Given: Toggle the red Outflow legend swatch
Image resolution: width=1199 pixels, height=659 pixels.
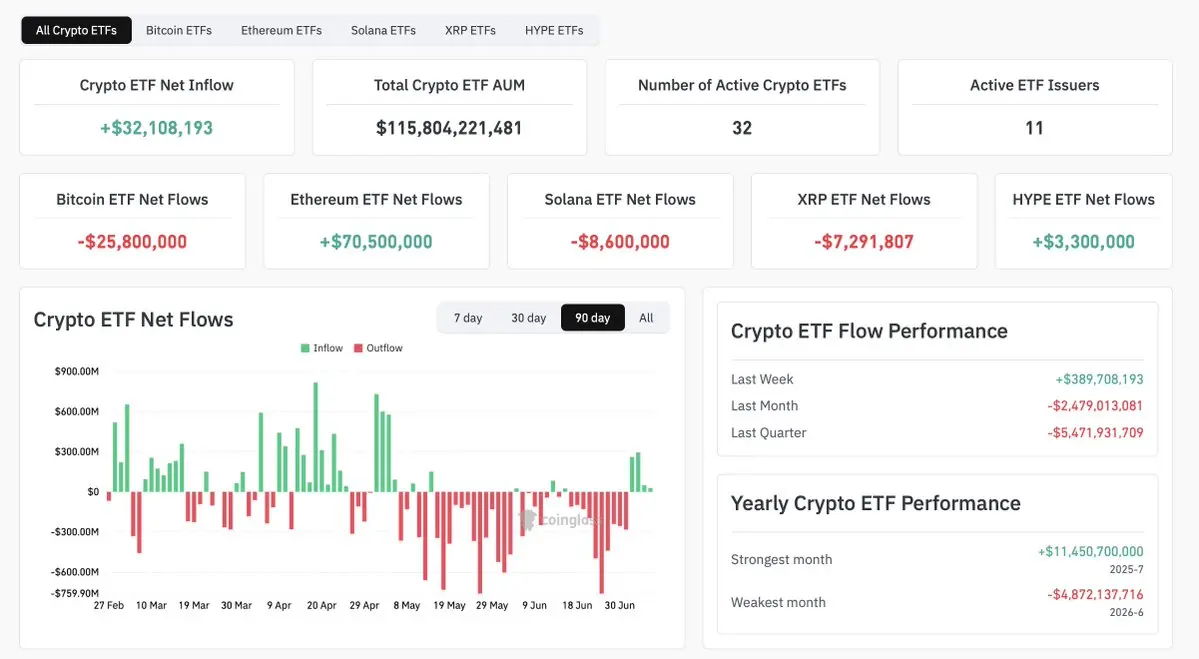Looking at the screenshot, I should [x=358, y=348].
